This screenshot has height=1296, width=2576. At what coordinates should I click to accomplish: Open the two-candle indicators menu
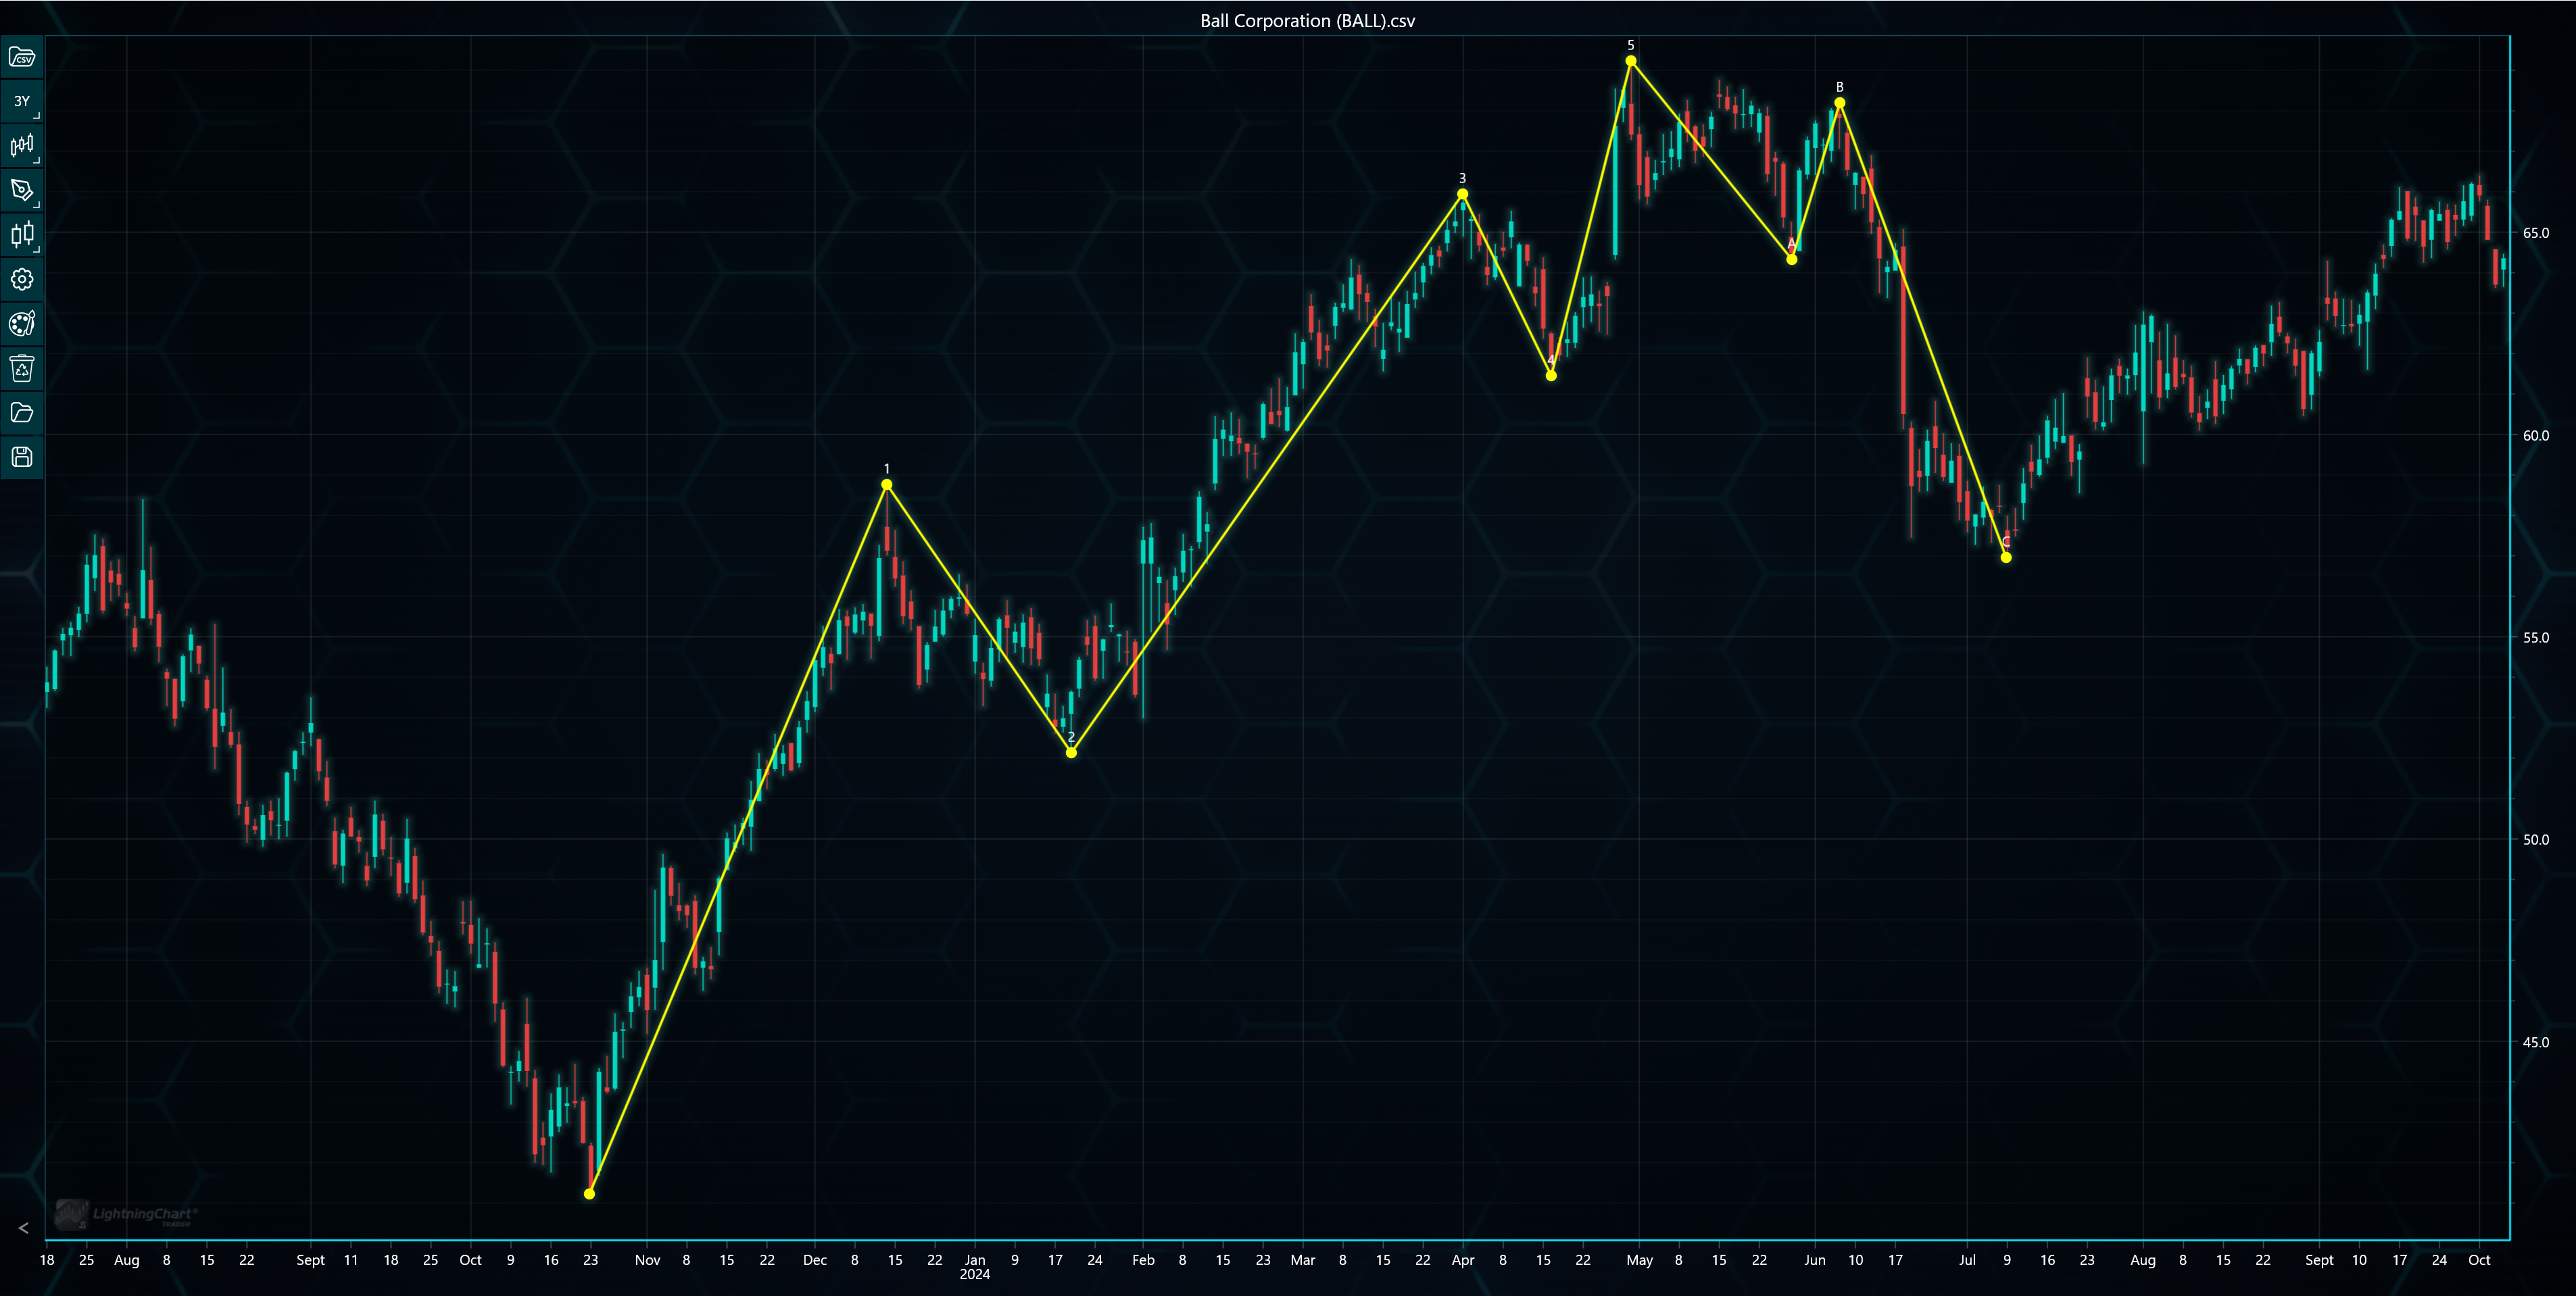click(22, 235)
